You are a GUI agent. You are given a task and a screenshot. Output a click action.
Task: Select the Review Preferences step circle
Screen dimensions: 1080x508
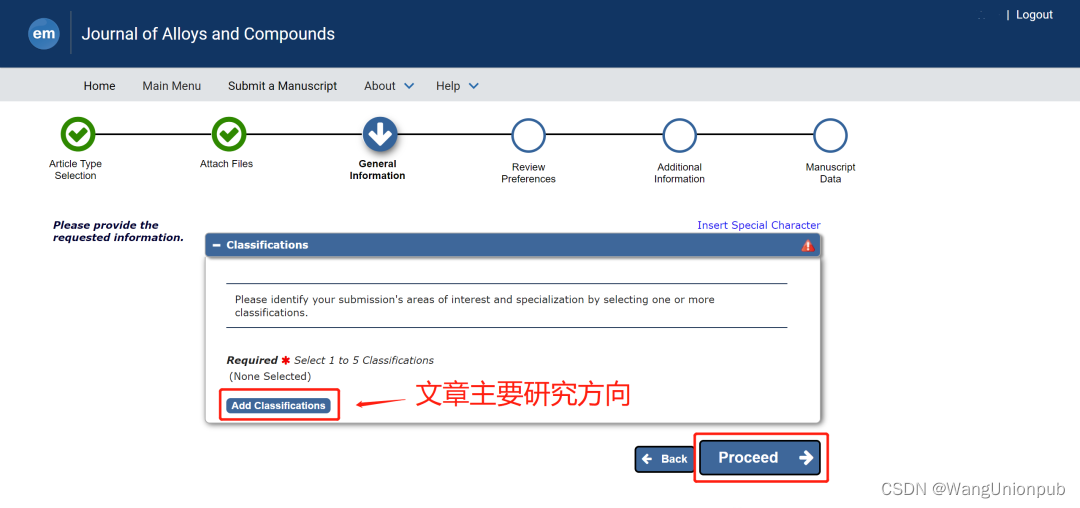[528, 136]
